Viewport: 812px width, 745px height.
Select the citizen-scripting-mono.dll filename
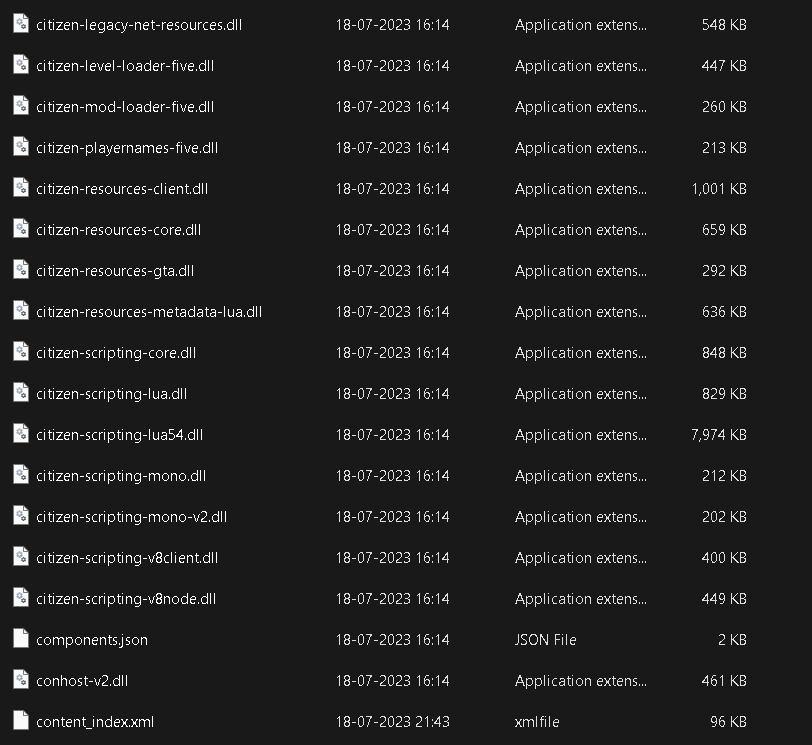click(121, 476)
